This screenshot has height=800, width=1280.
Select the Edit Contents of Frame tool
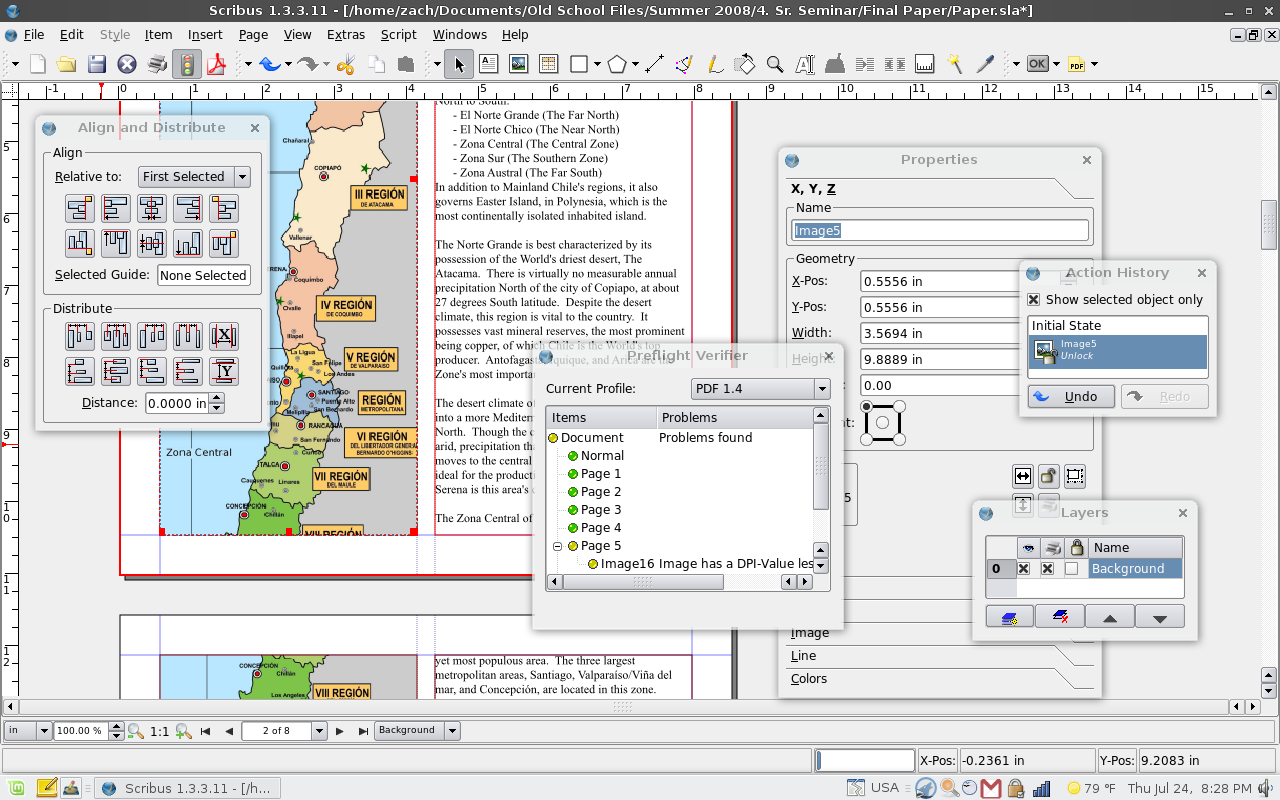pos(806,63)
